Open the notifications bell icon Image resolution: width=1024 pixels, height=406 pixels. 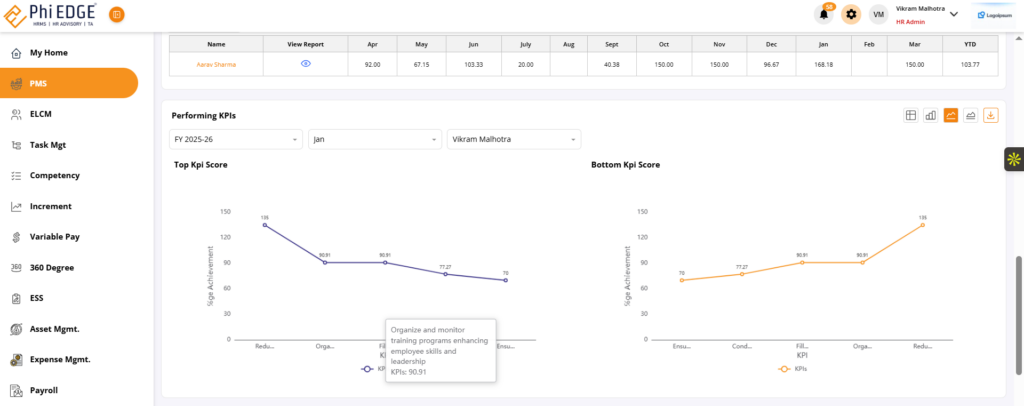(x=825, y=14)
